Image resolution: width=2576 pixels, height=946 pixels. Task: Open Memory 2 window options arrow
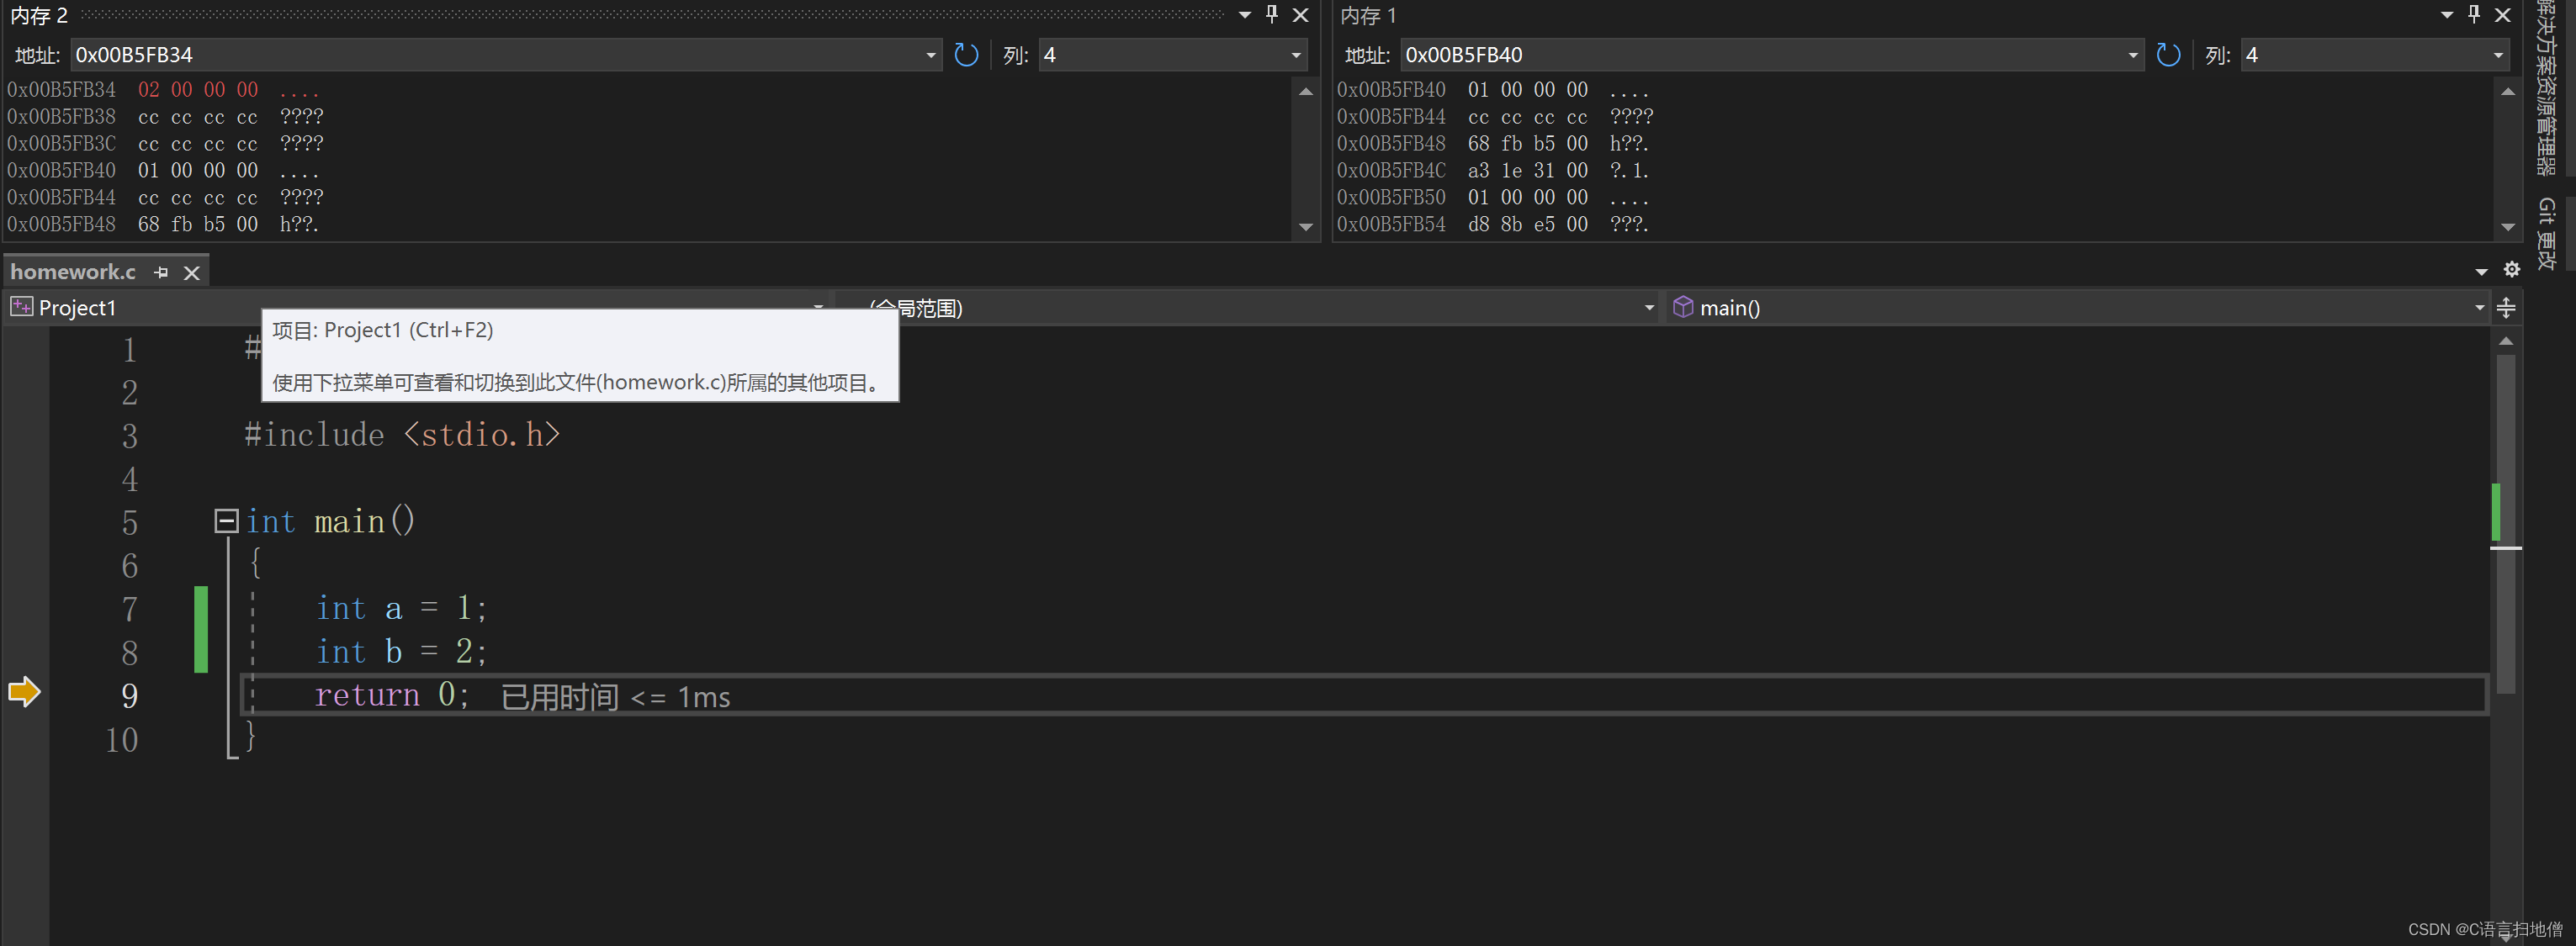1244,14
